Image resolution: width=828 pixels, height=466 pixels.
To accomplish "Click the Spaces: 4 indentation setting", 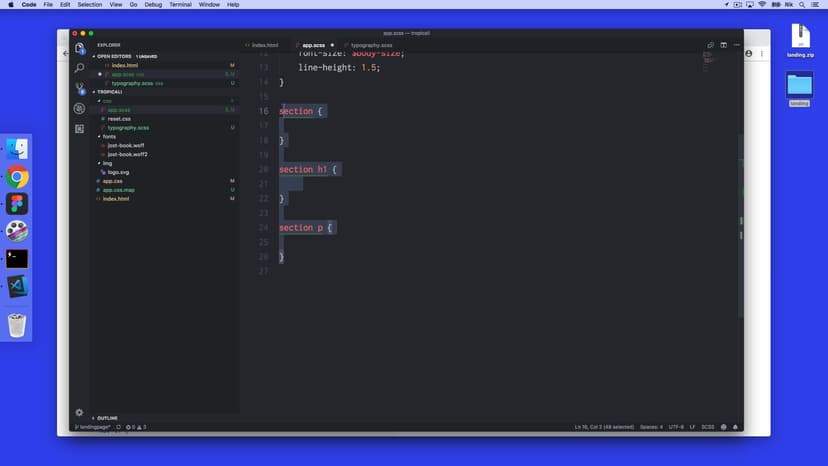I will tap(650, 427).
